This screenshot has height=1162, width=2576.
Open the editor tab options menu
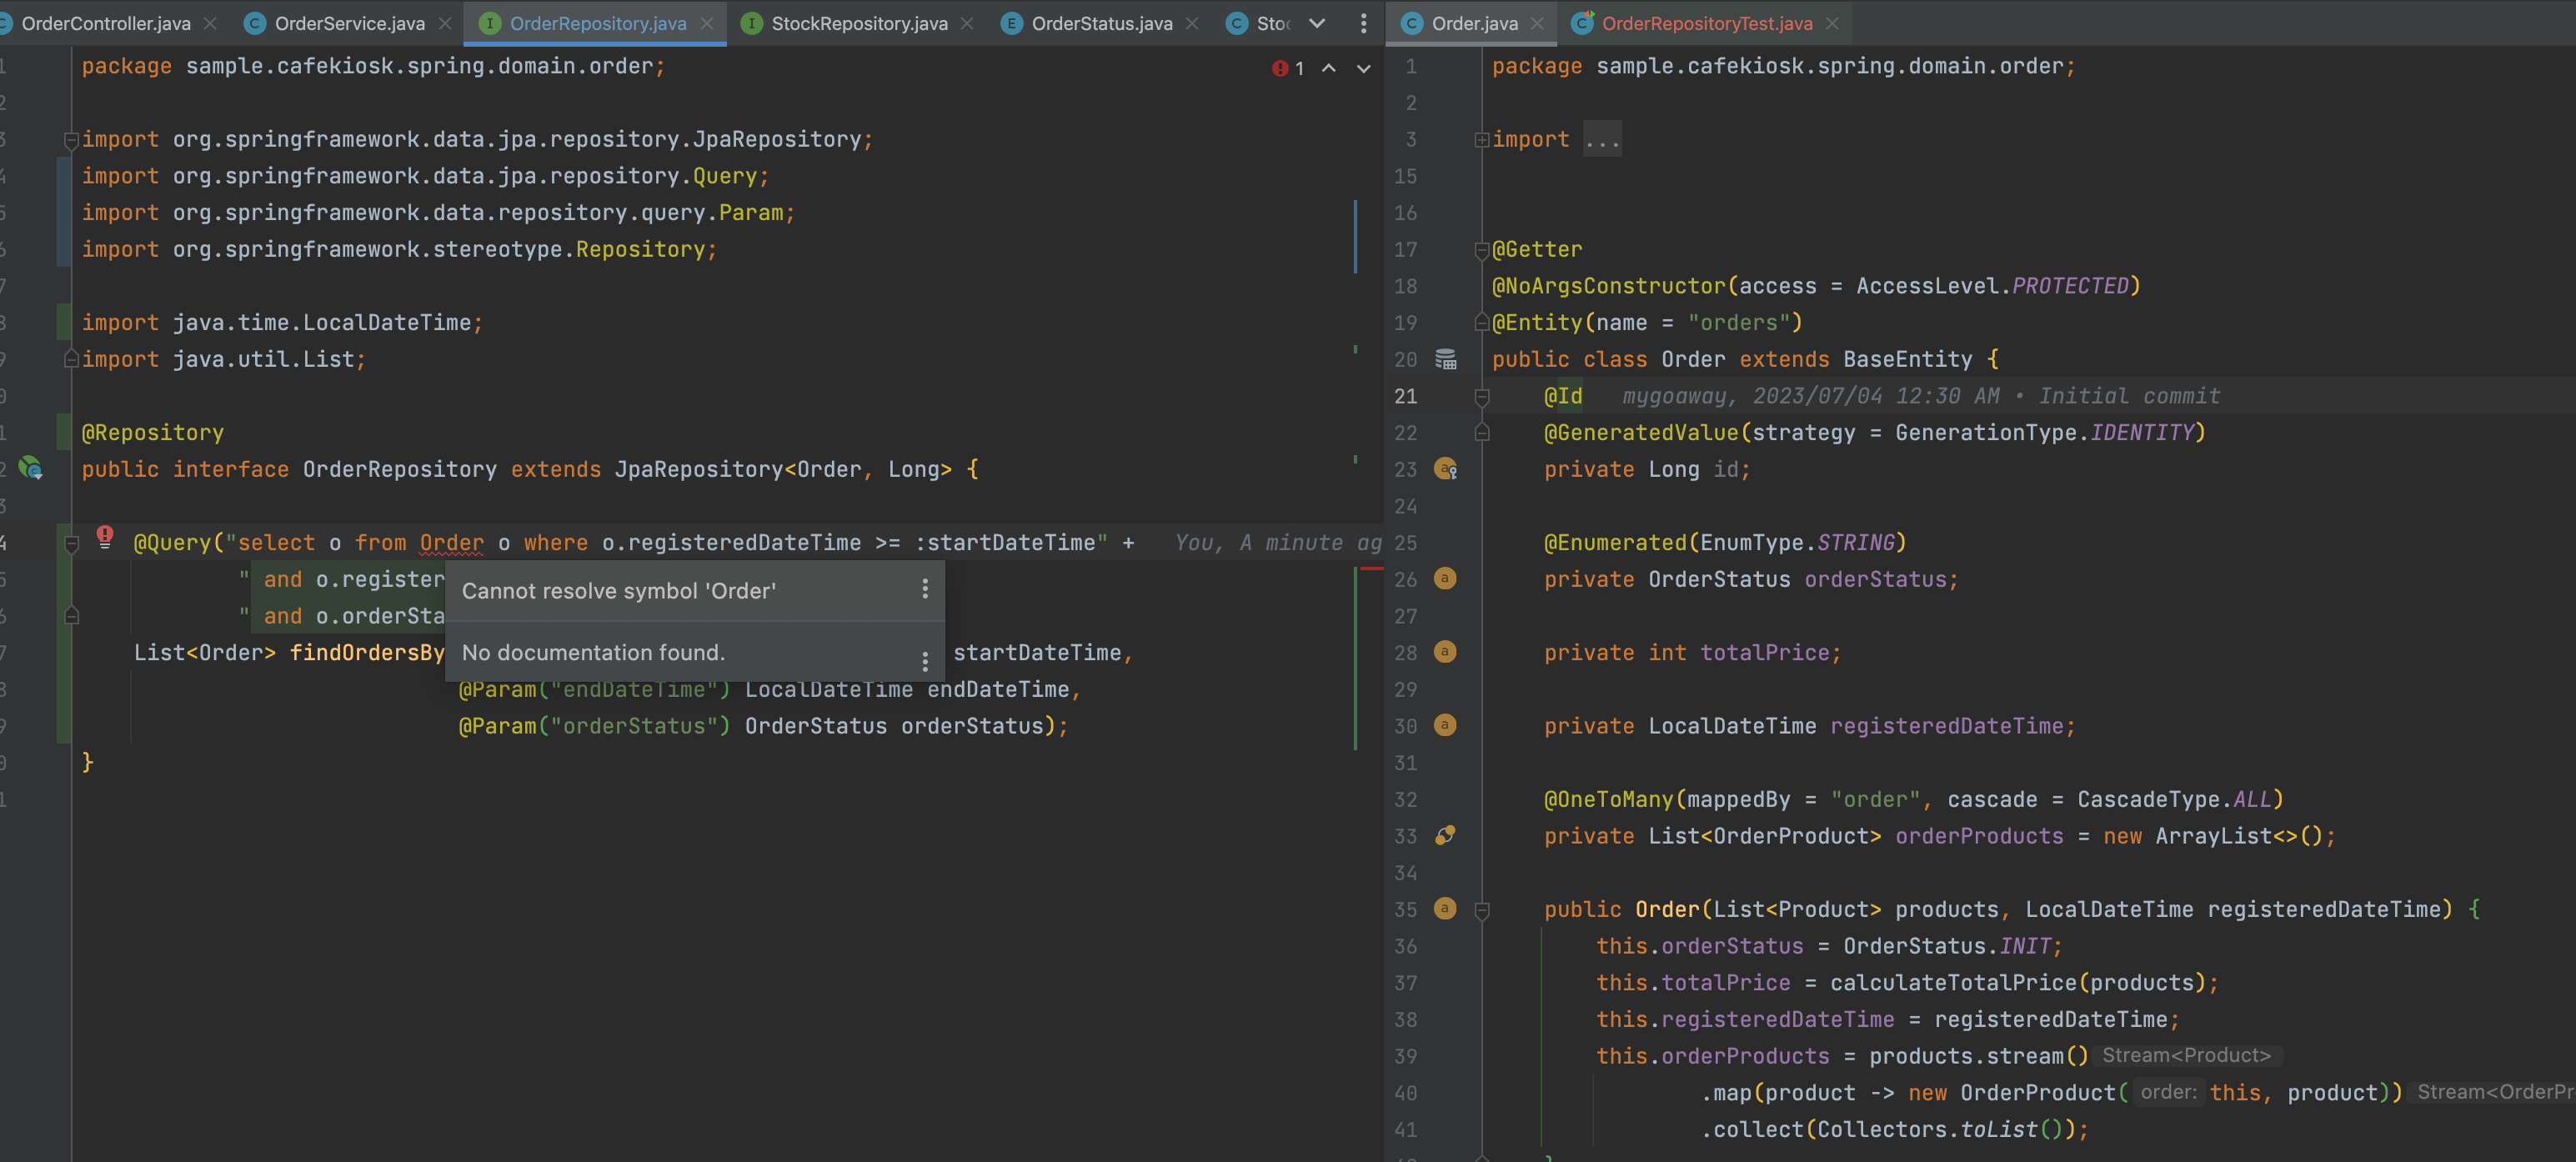point(1363,23)
